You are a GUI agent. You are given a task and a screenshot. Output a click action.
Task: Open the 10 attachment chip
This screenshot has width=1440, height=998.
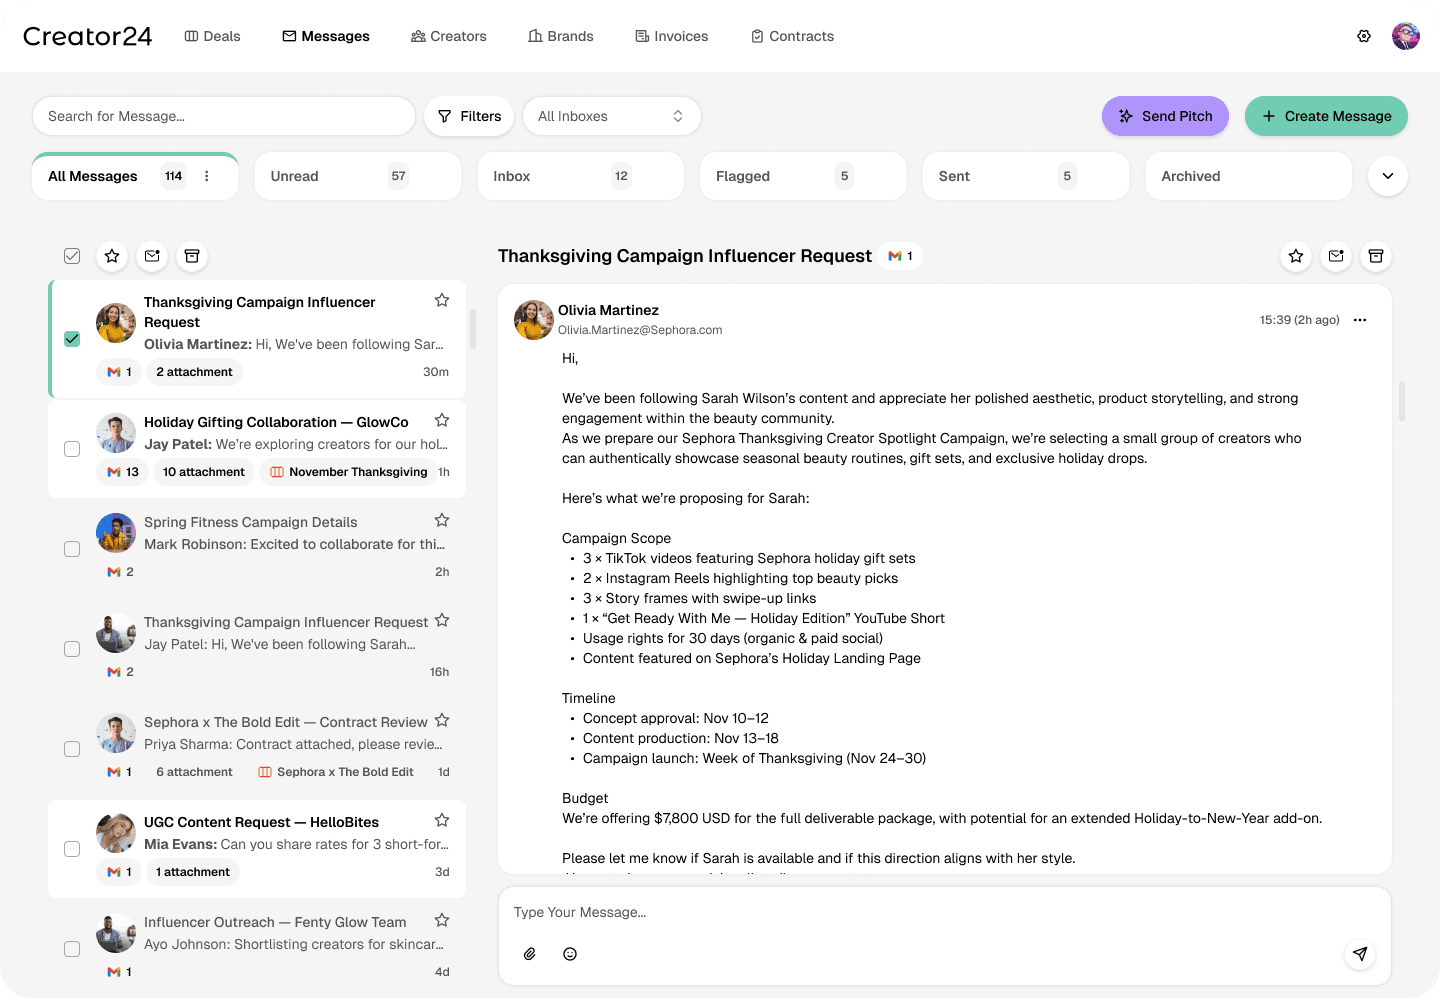(203, 472)
